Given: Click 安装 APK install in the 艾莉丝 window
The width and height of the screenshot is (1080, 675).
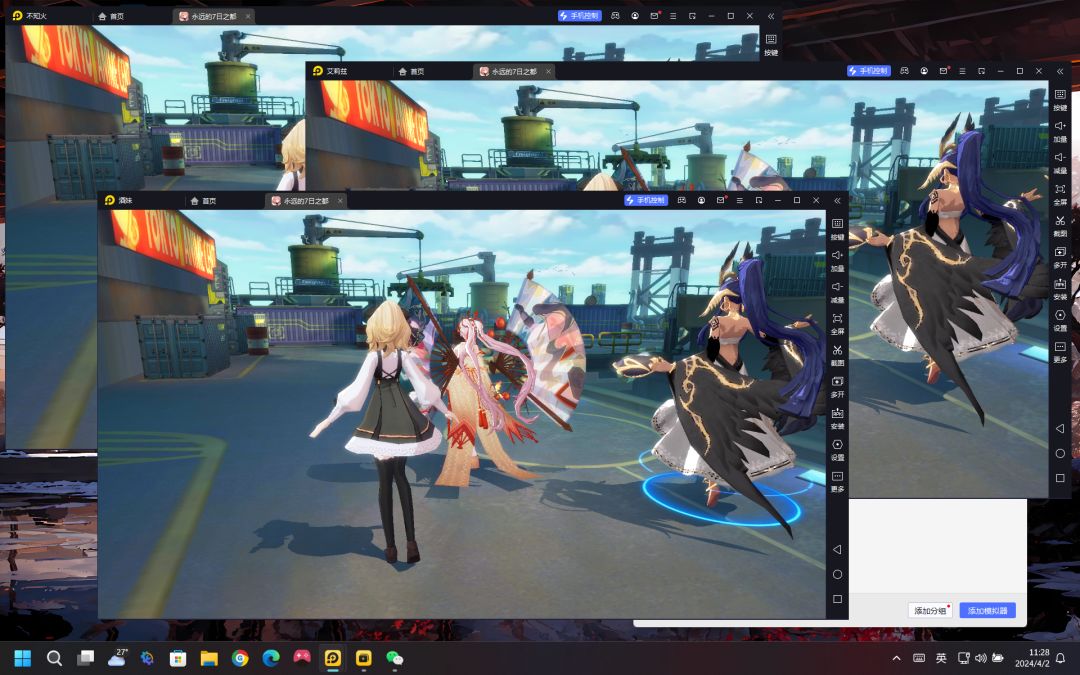Looking at the screenshot, I should click(1060, 289).
